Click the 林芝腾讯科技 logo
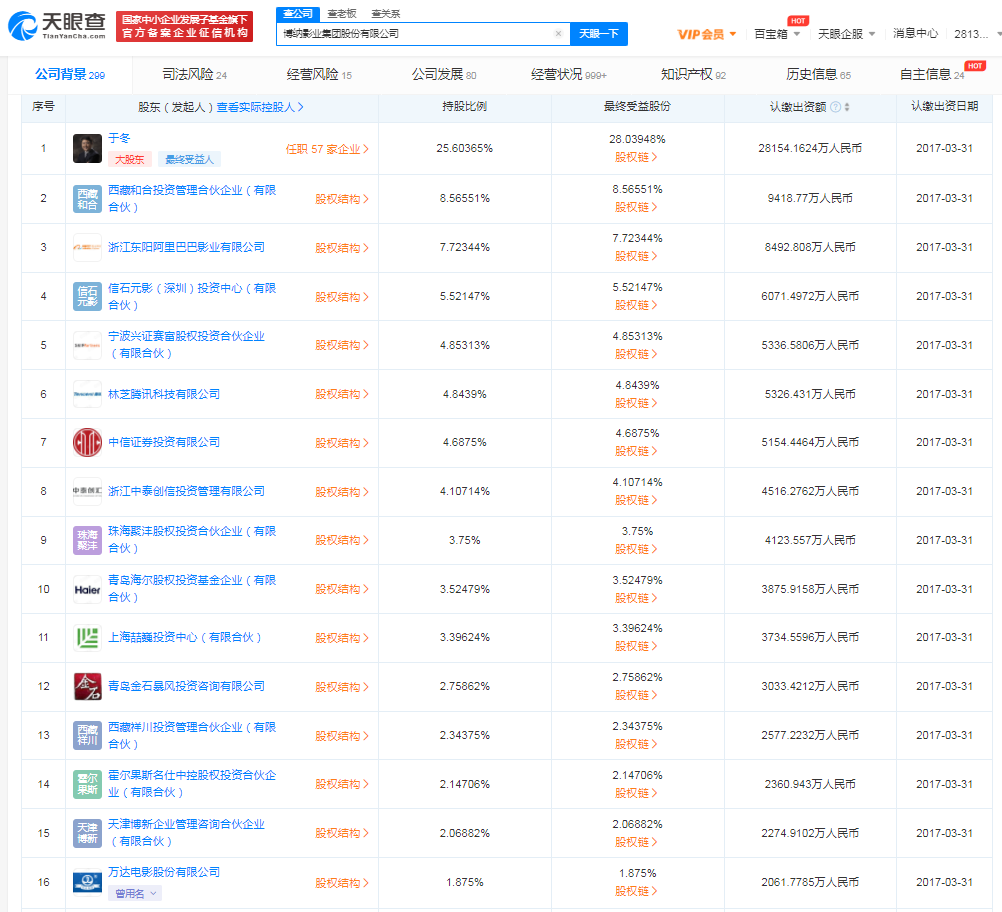Screen dimensions: 1002x912 (88, 394)
